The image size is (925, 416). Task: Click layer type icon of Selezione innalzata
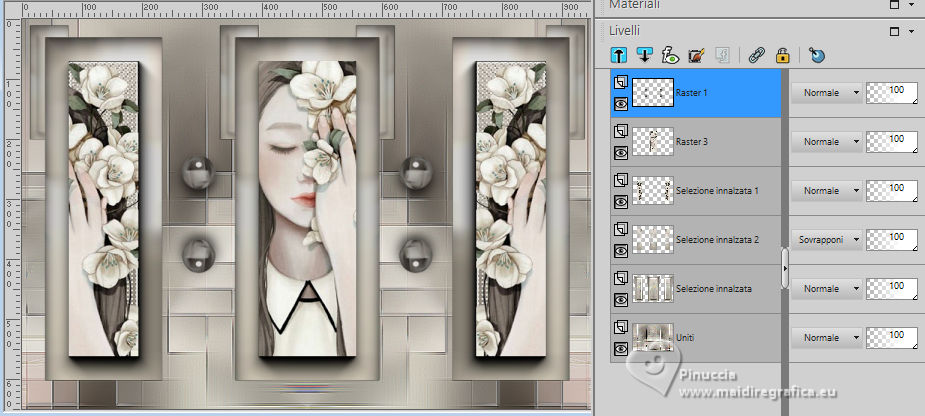(621, 279)
